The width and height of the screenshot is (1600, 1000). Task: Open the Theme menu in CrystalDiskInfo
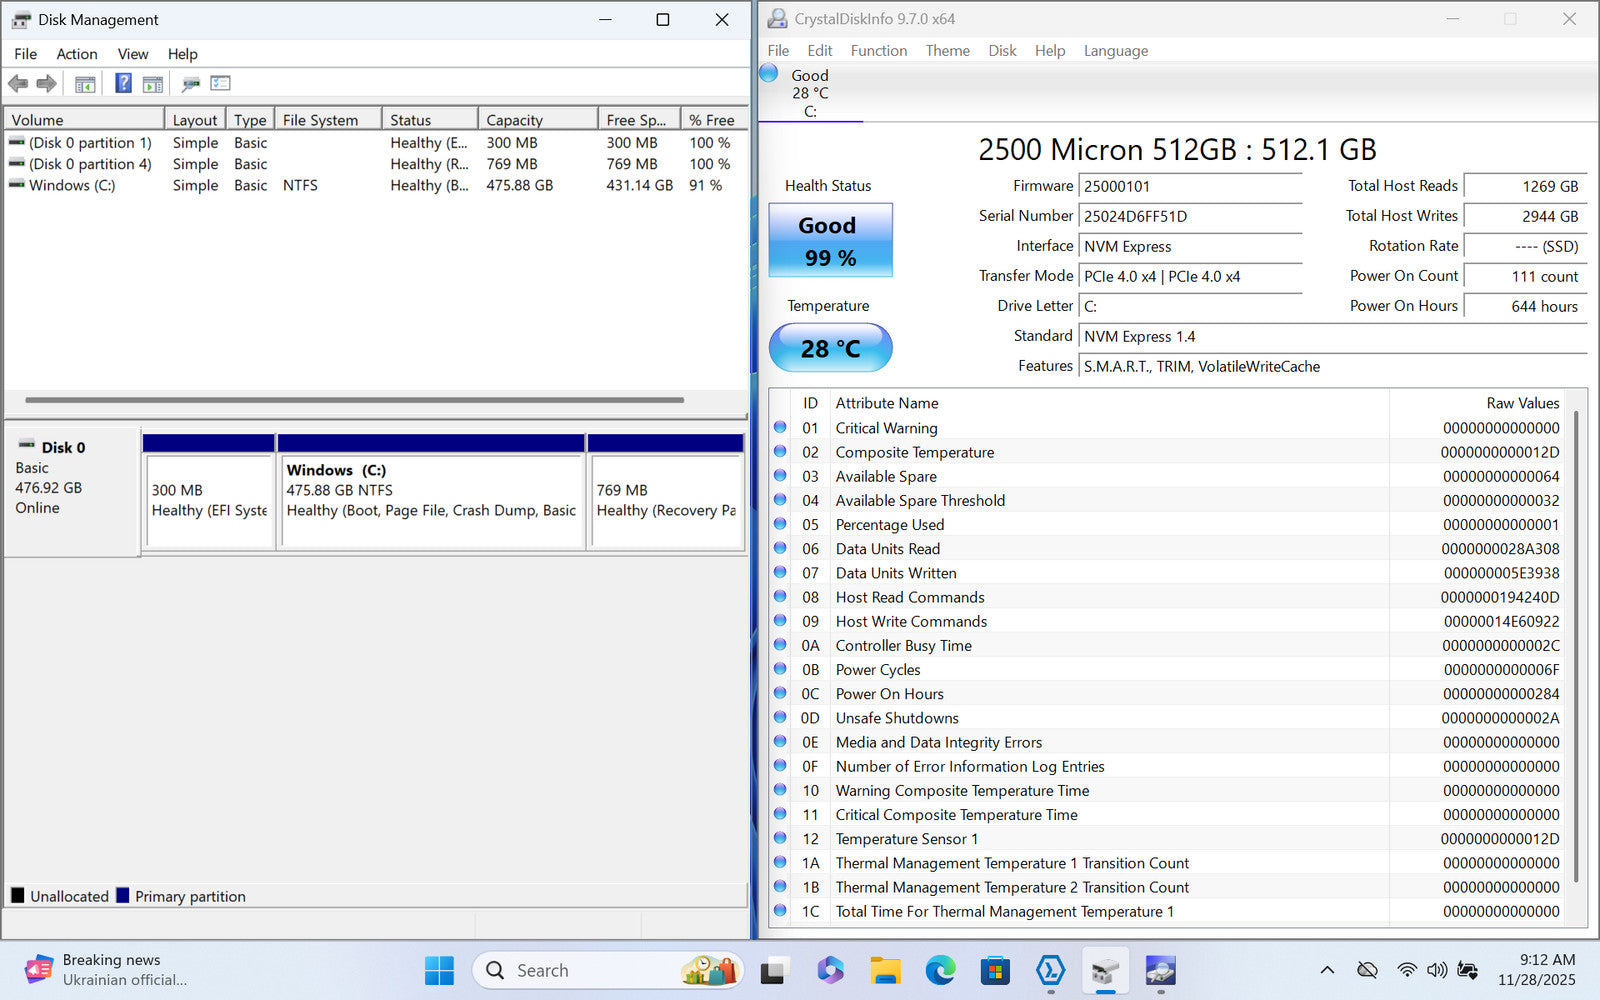point(947,51)
